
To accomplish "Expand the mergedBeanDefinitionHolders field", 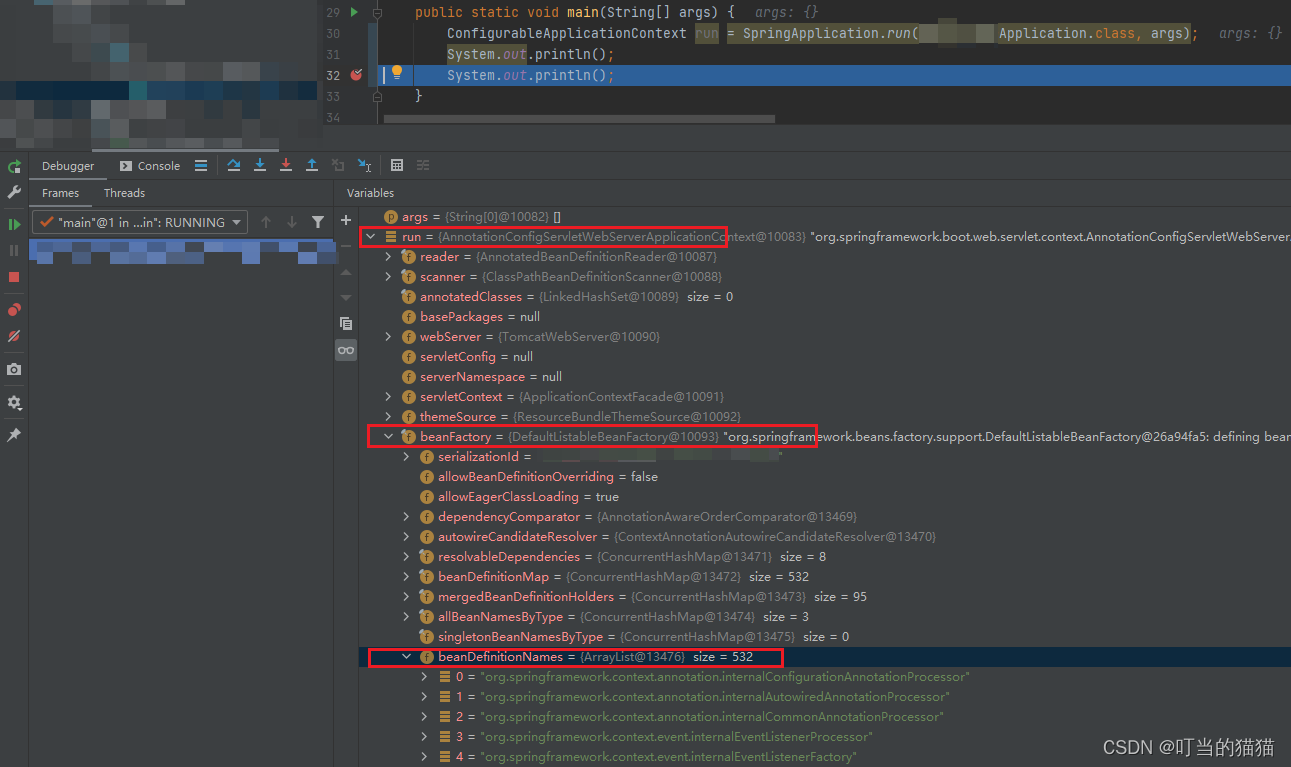I will [x=407, y=597].
